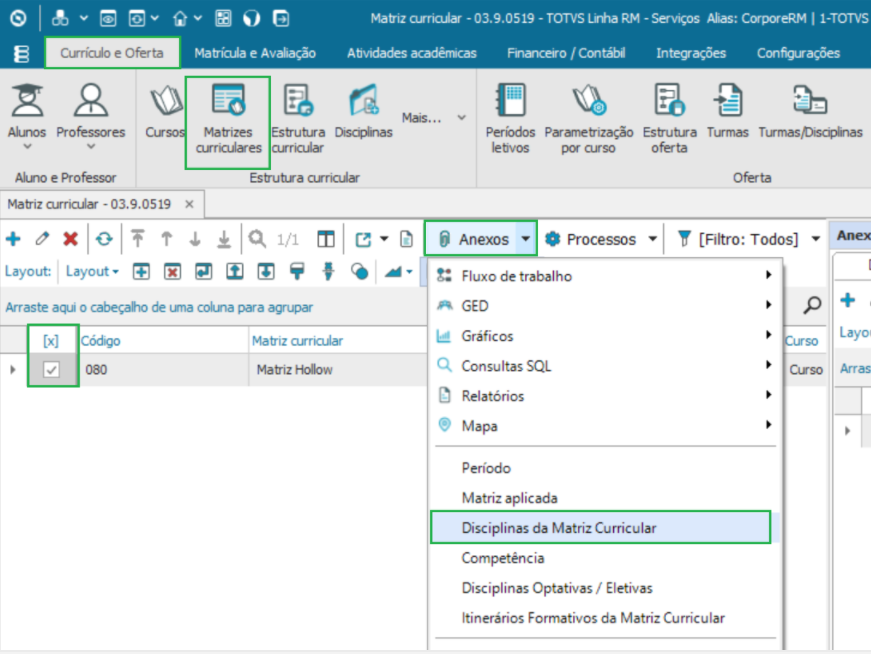
Task: Go to the previous record arrow
Action: (167, 239)
